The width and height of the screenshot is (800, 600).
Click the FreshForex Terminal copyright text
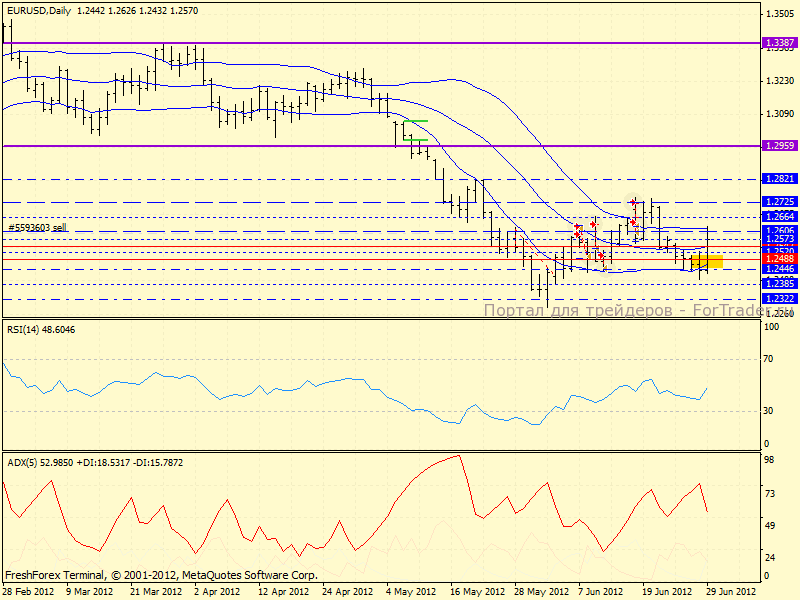coord(162,576)
